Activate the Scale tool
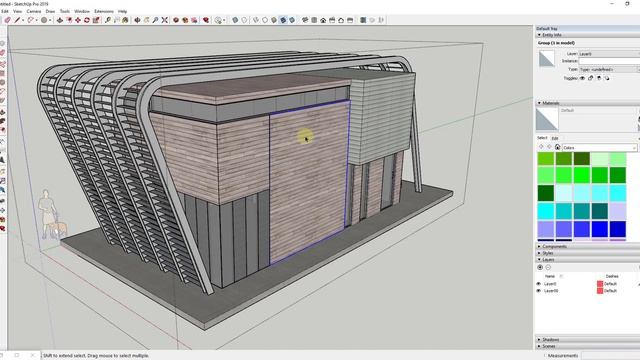Viewport: 640px width, 360px height. pos(96,20)
